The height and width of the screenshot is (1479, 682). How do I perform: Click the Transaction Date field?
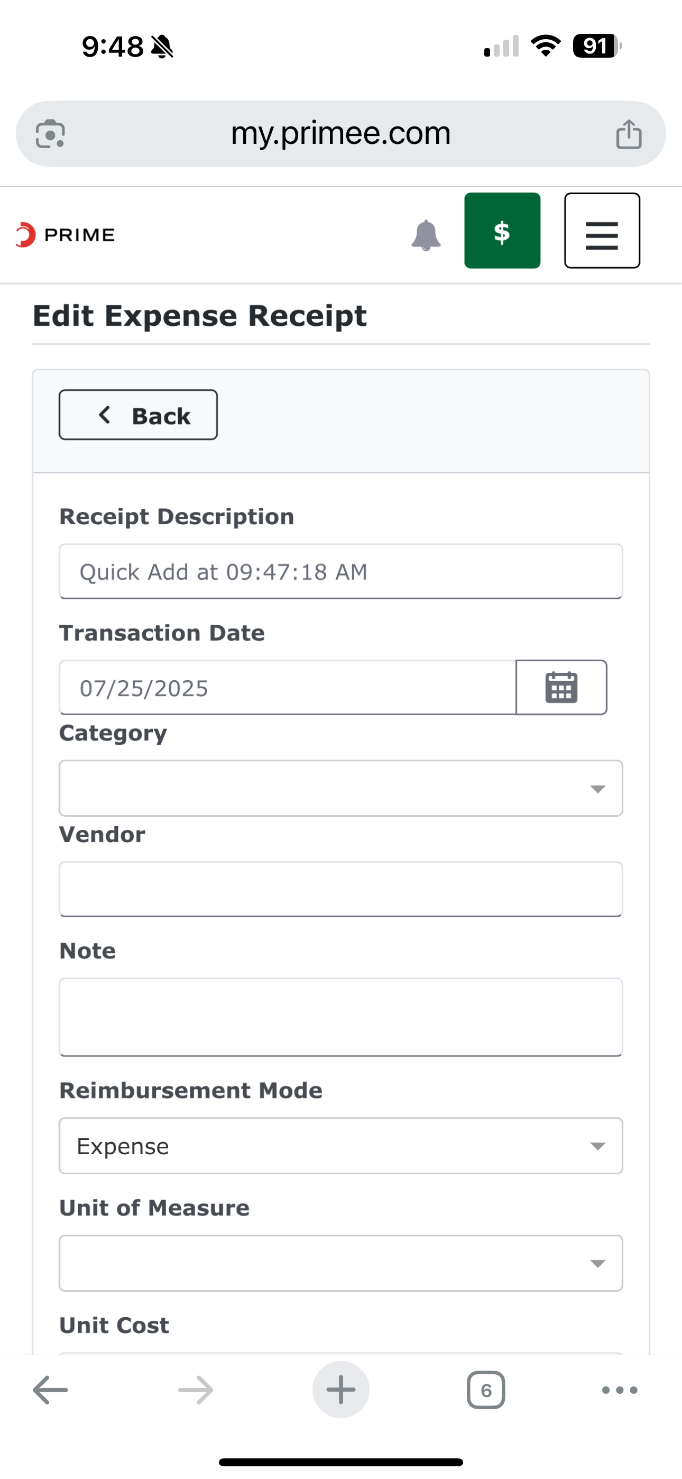(x=288, y=687)
